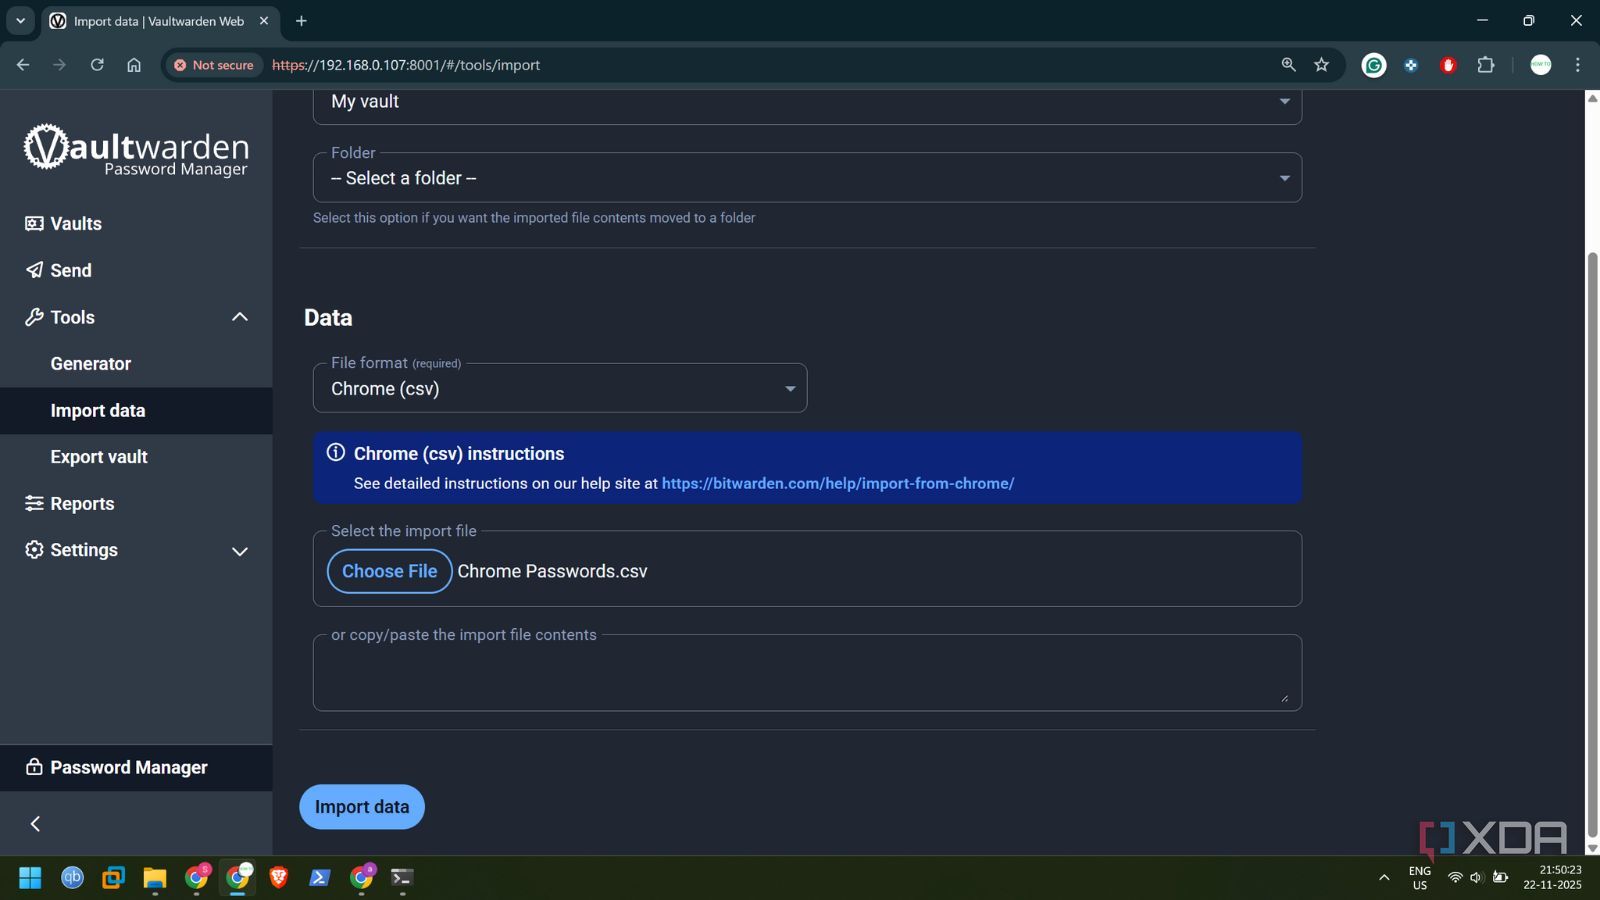Open Export vault page
1600x900 pixels.
pos(99,457)
